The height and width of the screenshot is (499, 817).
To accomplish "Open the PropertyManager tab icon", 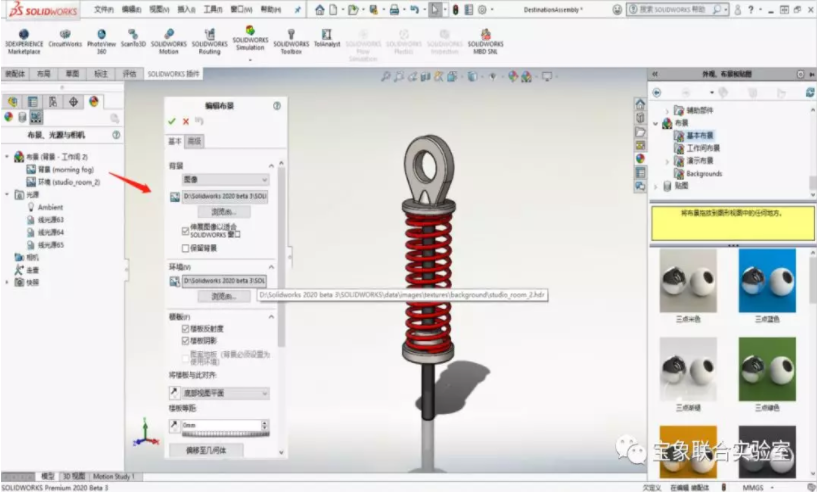I will pyautogui.click(x=32, y=101).
